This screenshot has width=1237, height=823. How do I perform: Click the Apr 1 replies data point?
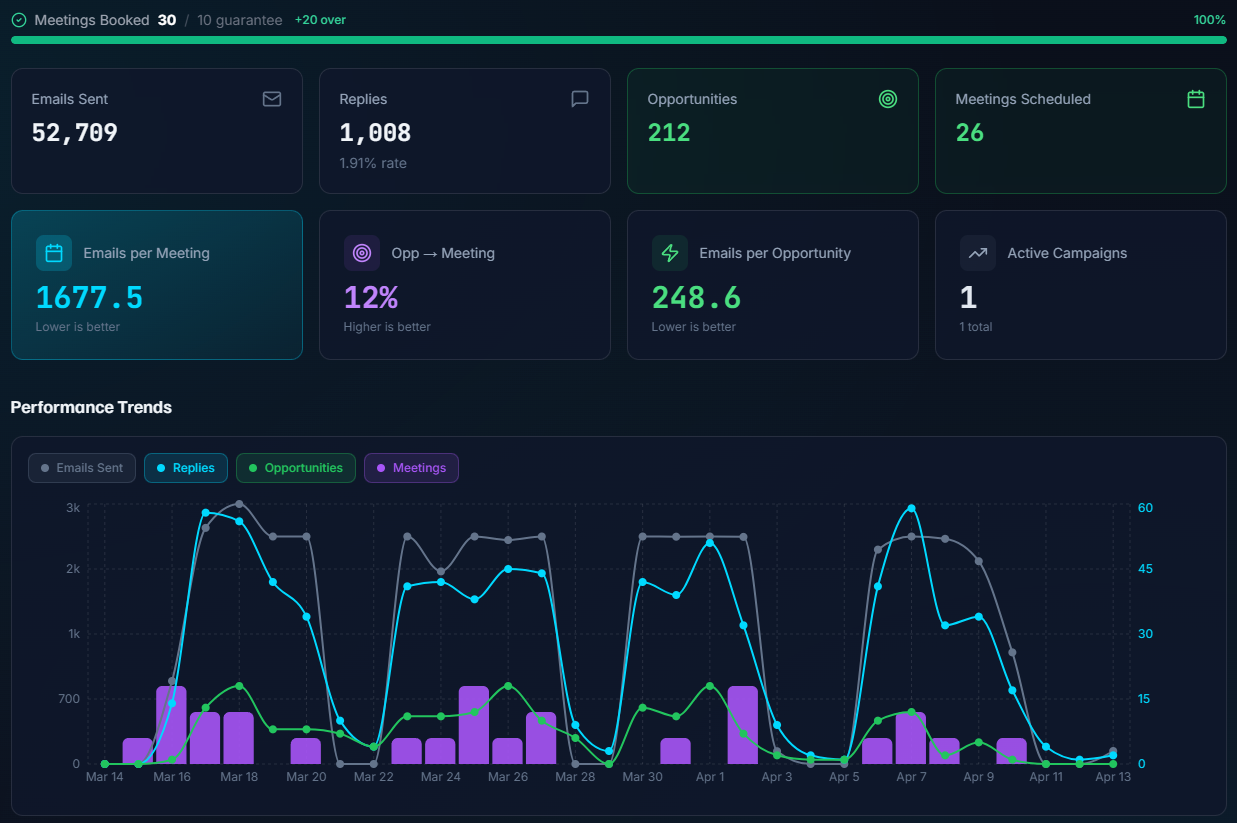pos(710,542)
